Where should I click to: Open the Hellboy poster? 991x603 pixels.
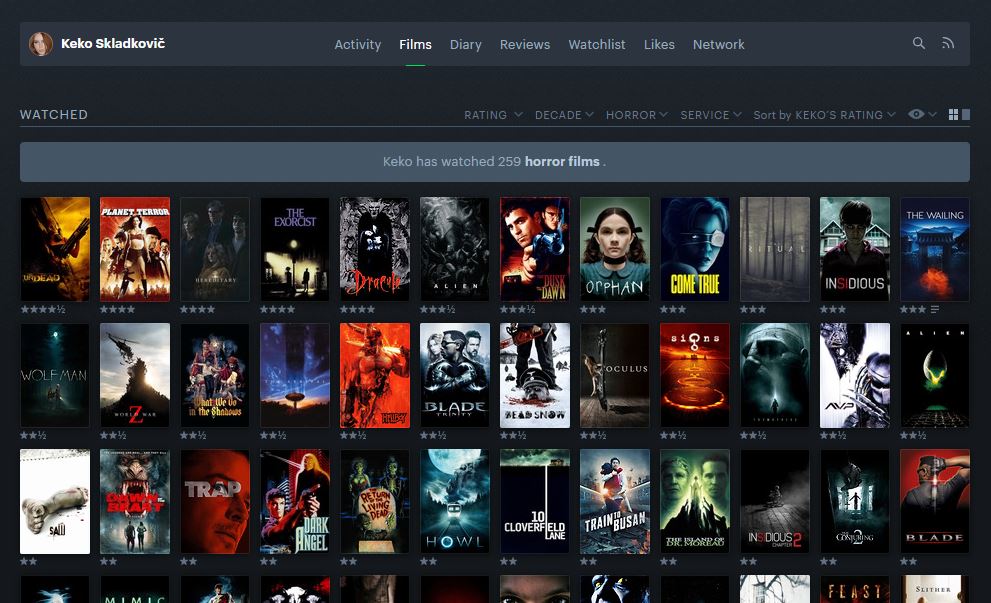pyautogui.click(x=375, y=375)
